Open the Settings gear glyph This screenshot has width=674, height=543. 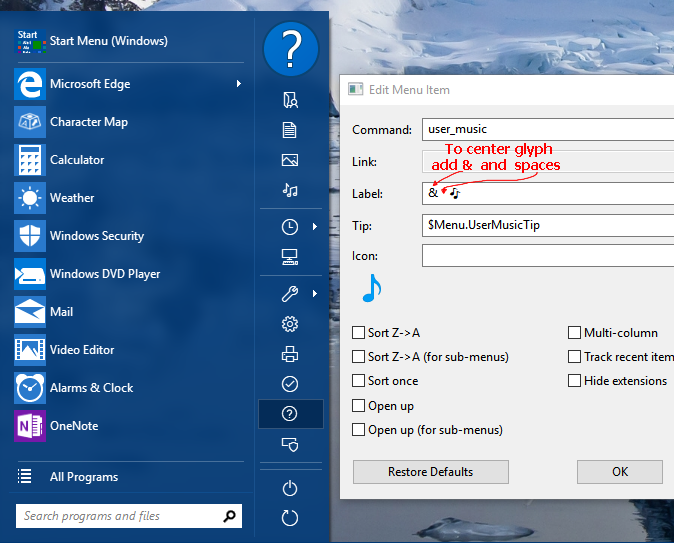[290, 324]
